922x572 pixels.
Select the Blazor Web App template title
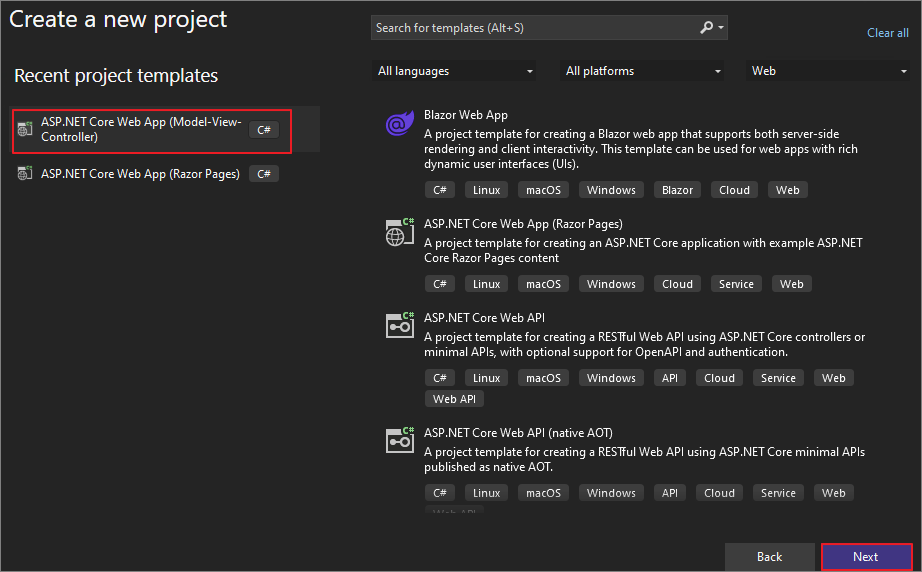coord(466,115)
